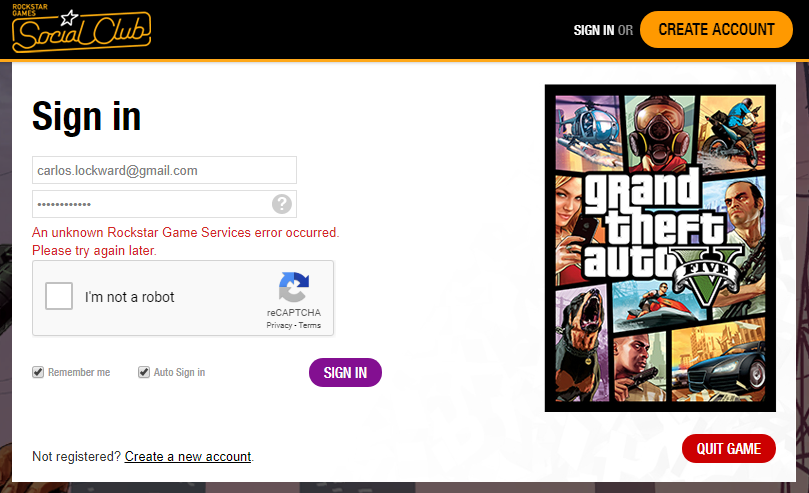This screenshot has width=809, height=493.
Task: Focus the password input field
Action: click(x=164, y=204)
